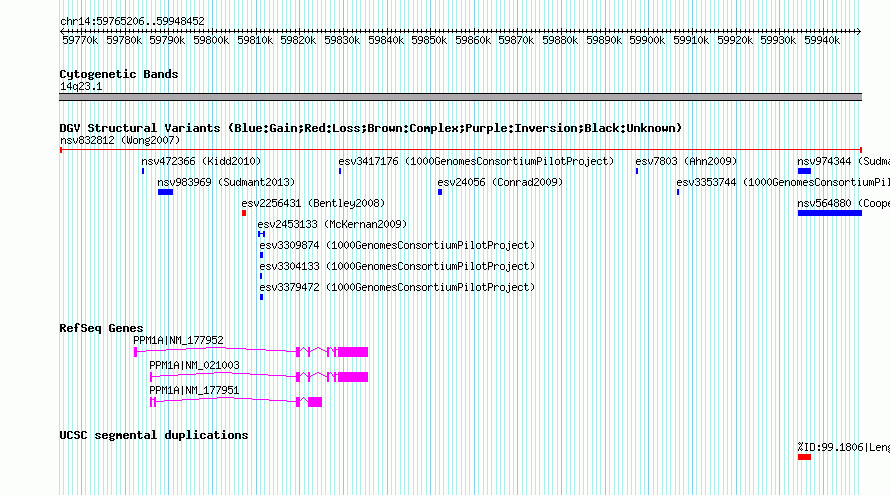Open gene PPM1A|NM_021003 label

[194, 365]
